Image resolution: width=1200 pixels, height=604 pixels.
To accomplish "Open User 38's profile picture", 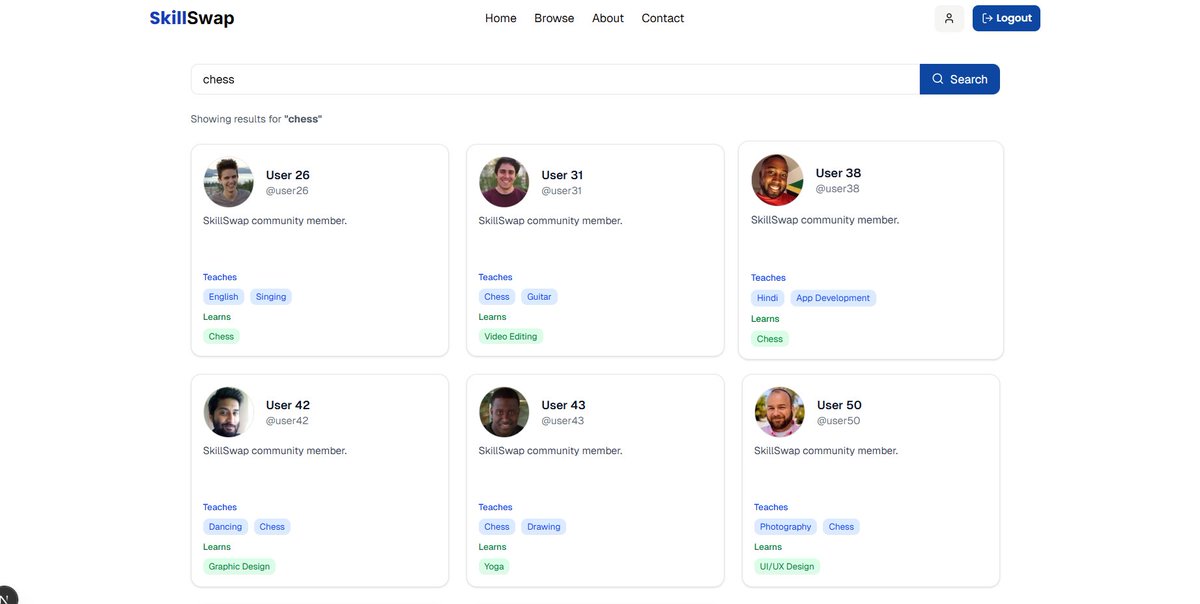I will pyautogui.click(x=777, y=181).
